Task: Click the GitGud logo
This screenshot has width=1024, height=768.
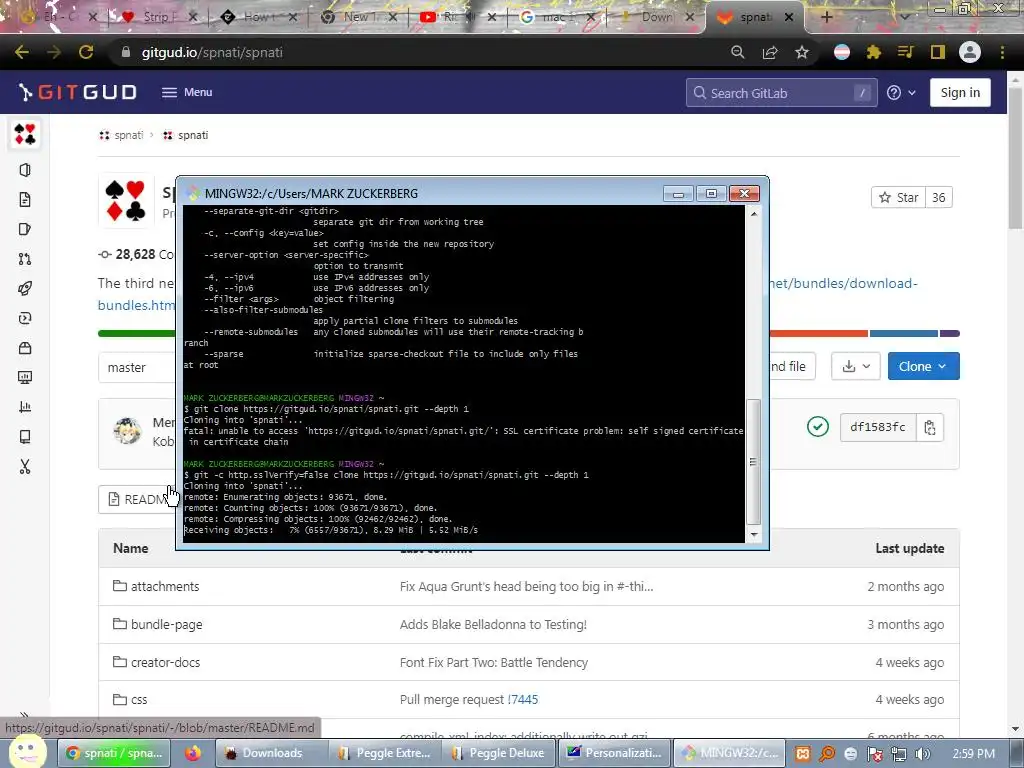Action: pyautogui.click(x=78, y=92)
